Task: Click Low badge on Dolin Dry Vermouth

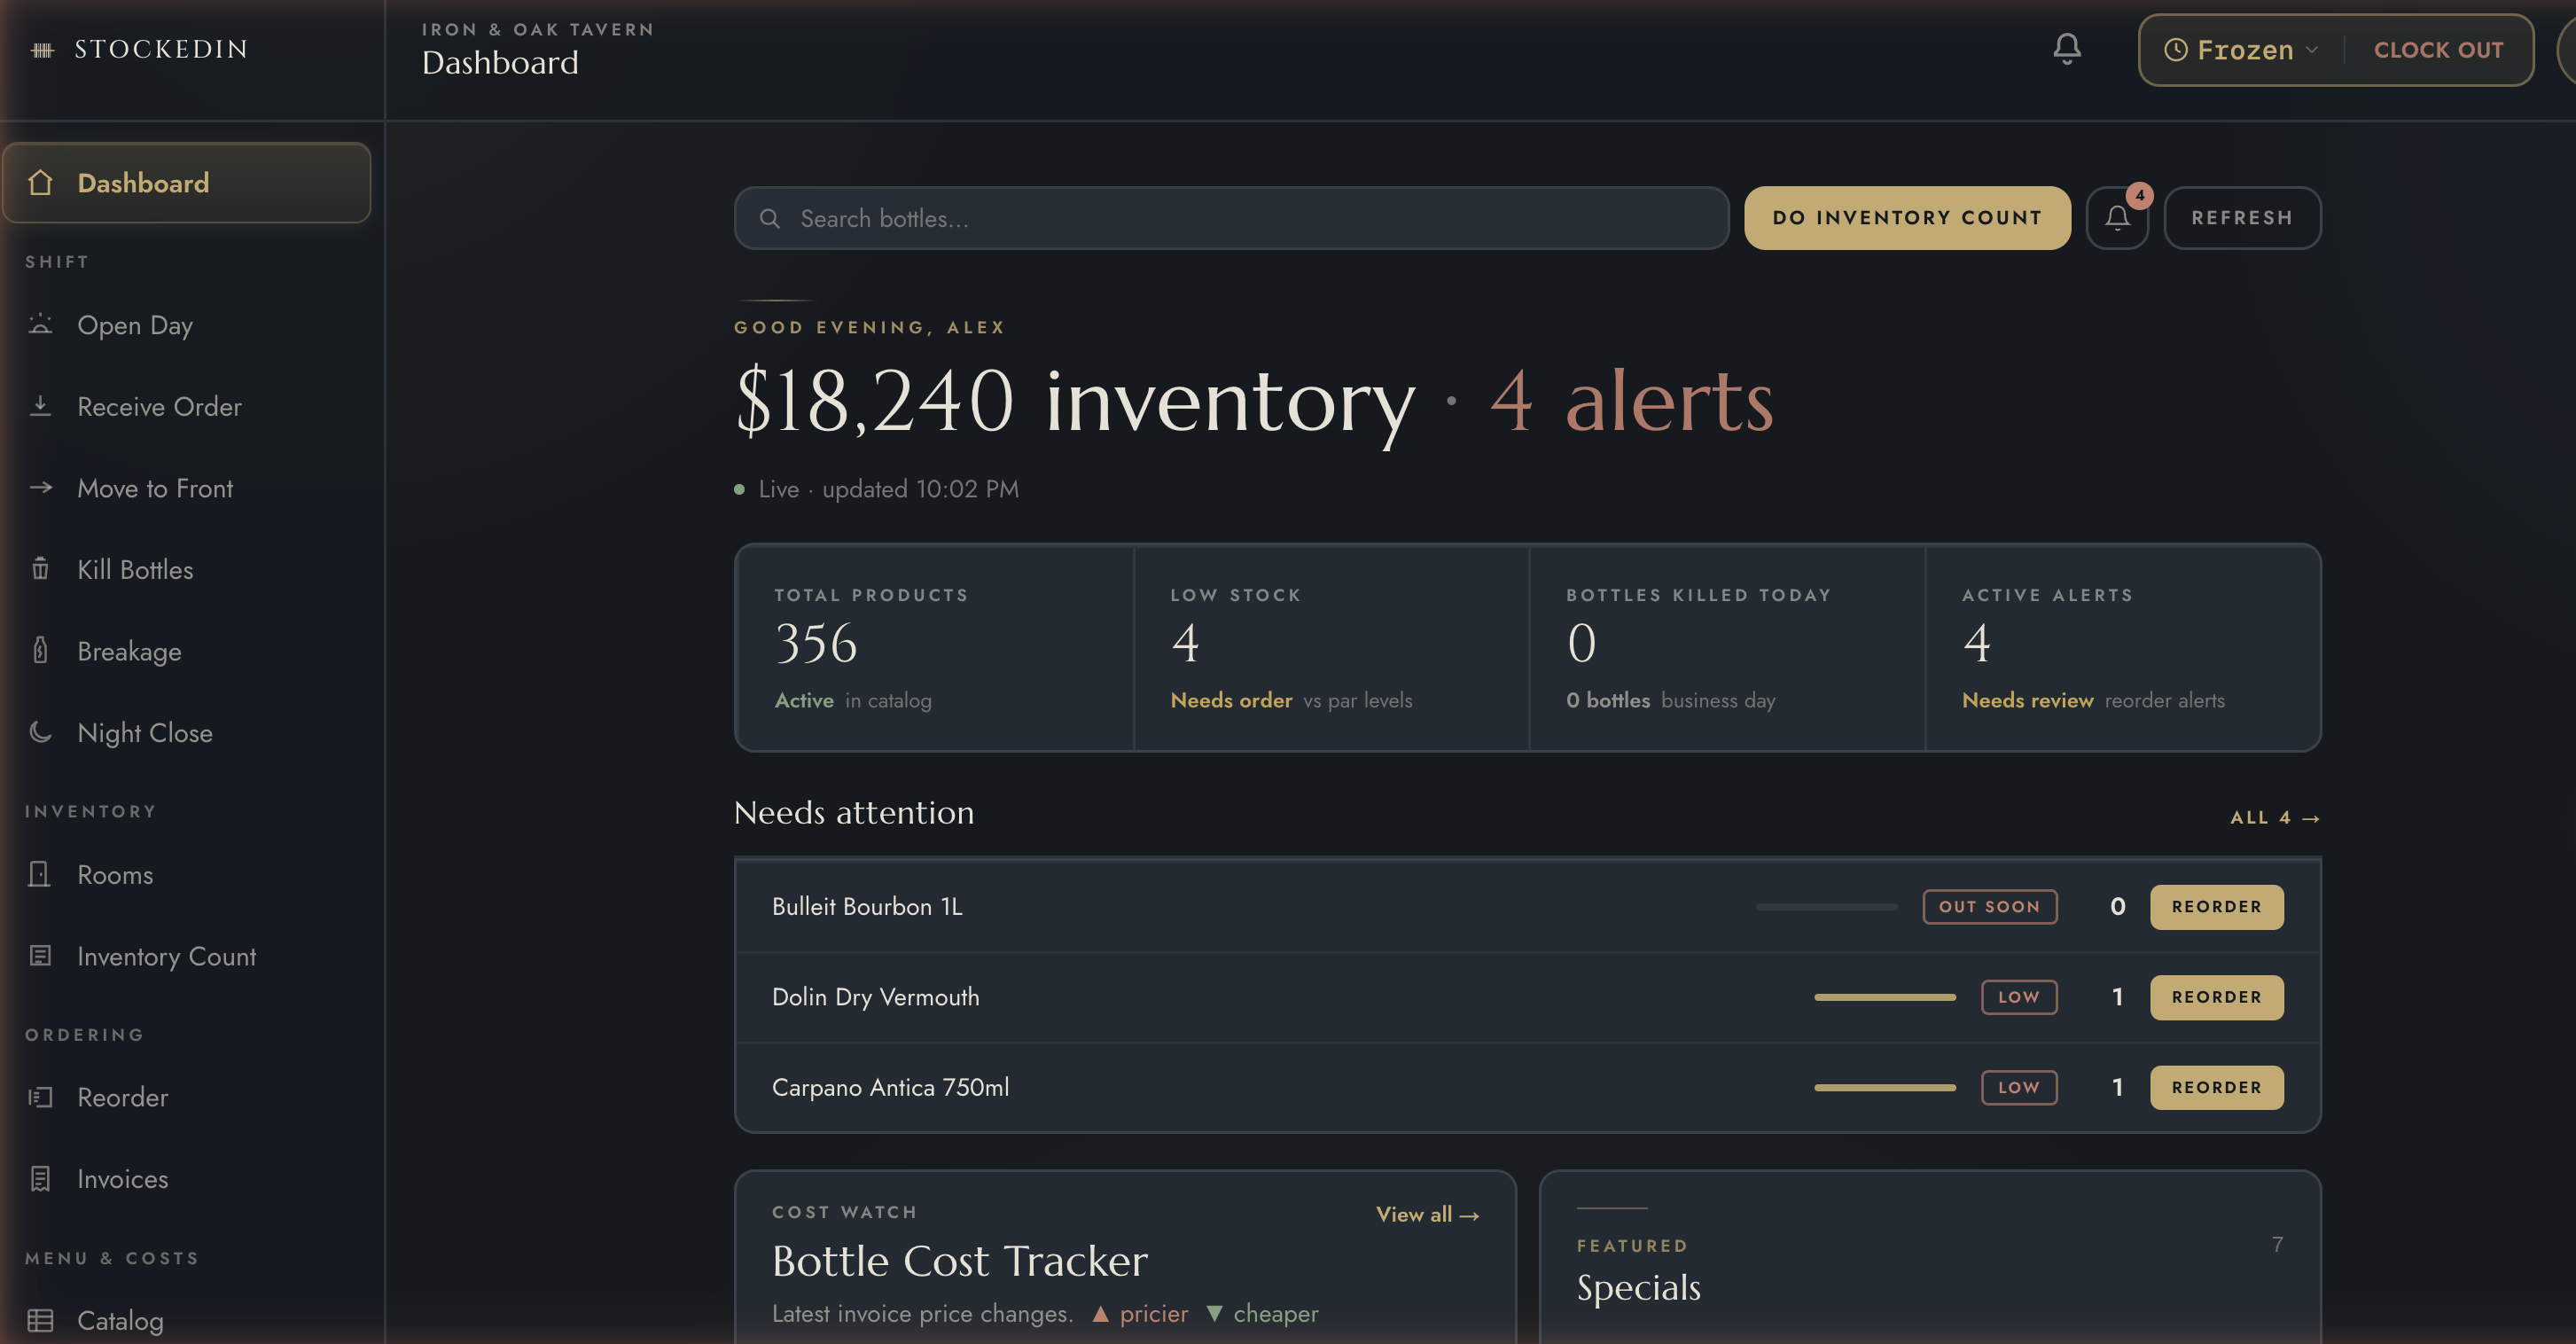Action: [x=2018, y=997]
